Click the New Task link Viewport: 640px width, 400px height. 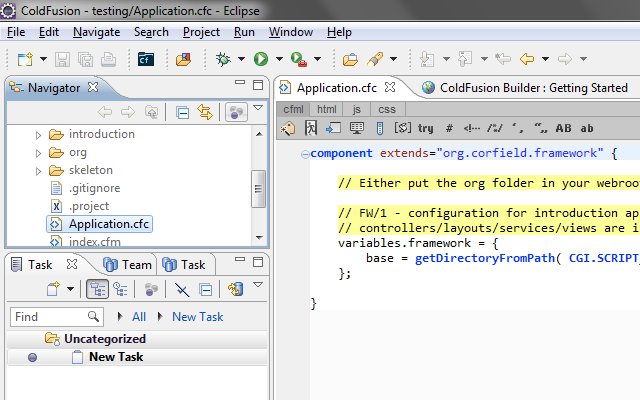(198, 317)
